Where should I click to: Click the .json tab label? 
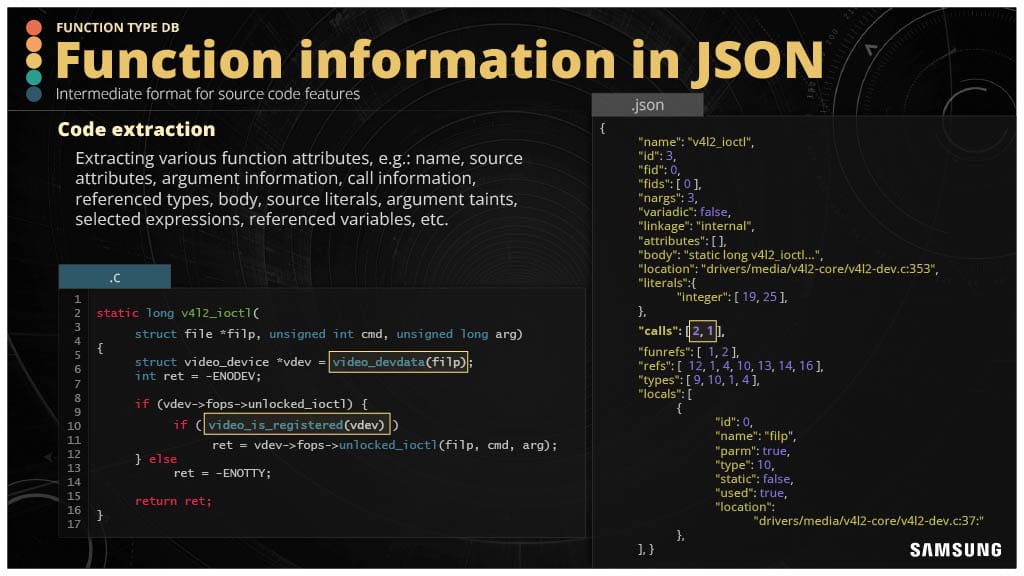pyautogui.click(x=647, y=105)
